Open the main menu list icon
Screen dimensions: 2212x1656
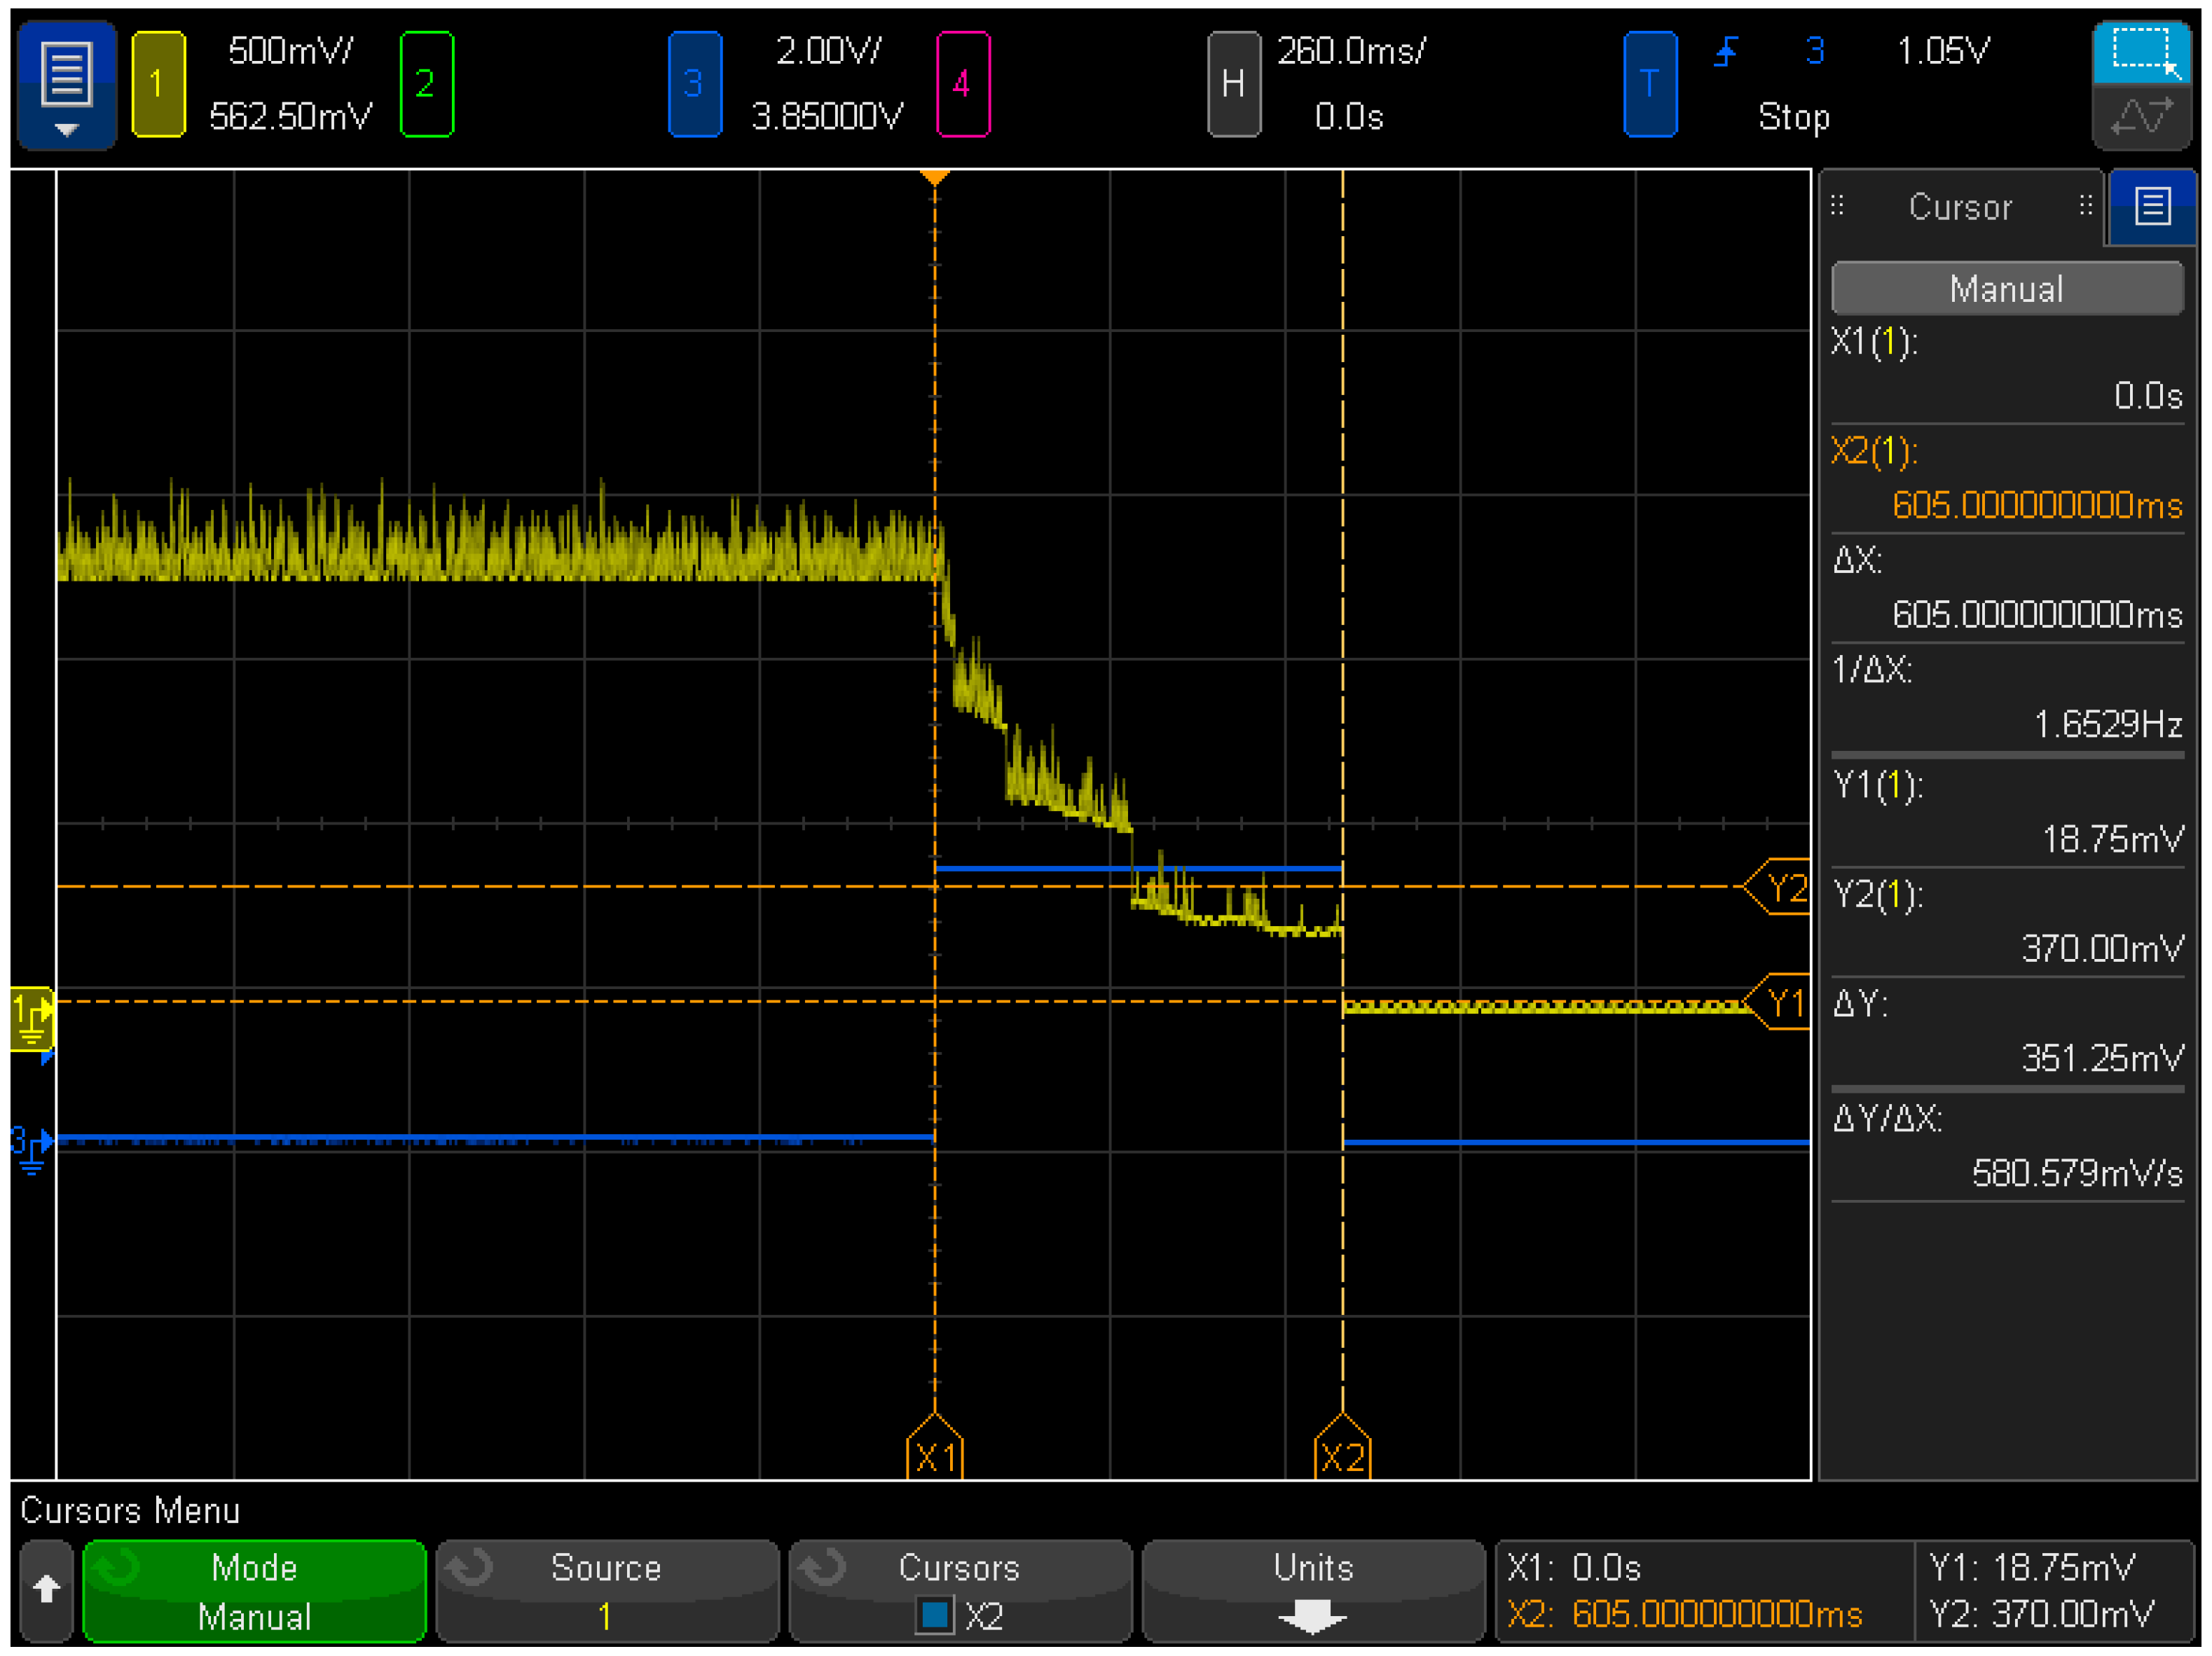(x=66, y=84)
